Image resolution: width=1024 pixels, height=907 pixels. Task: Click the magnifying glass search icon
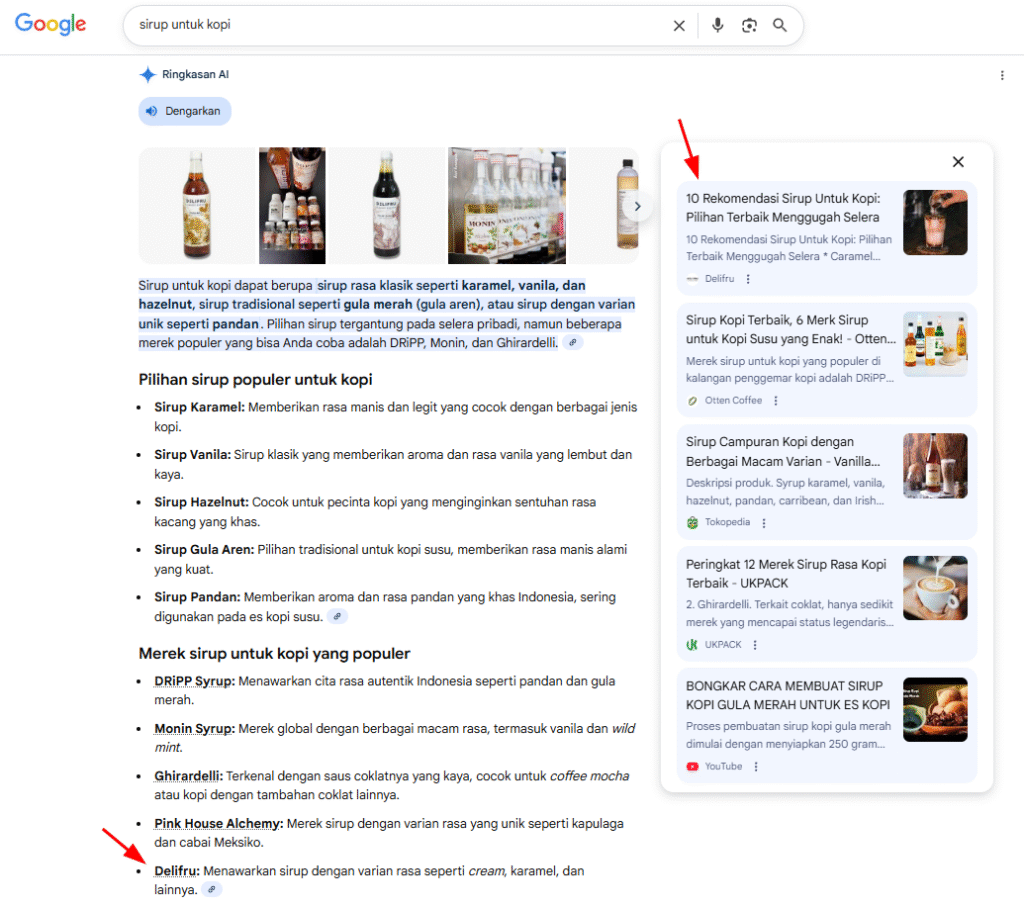click(780, 26)
